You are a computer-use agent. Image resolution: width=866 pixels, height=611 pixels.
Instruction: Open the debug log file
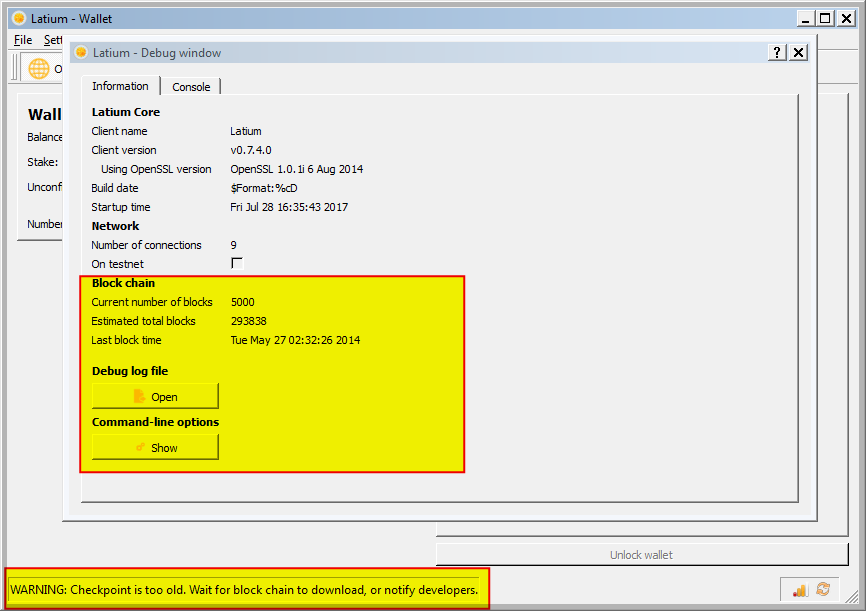[155, 397]
